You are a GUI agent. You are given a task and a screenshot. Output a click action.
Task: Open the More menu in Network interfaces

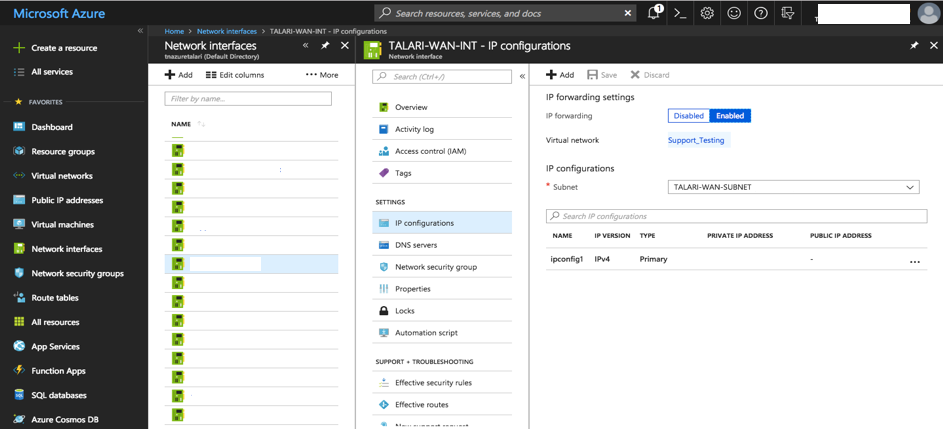(322, 75)
